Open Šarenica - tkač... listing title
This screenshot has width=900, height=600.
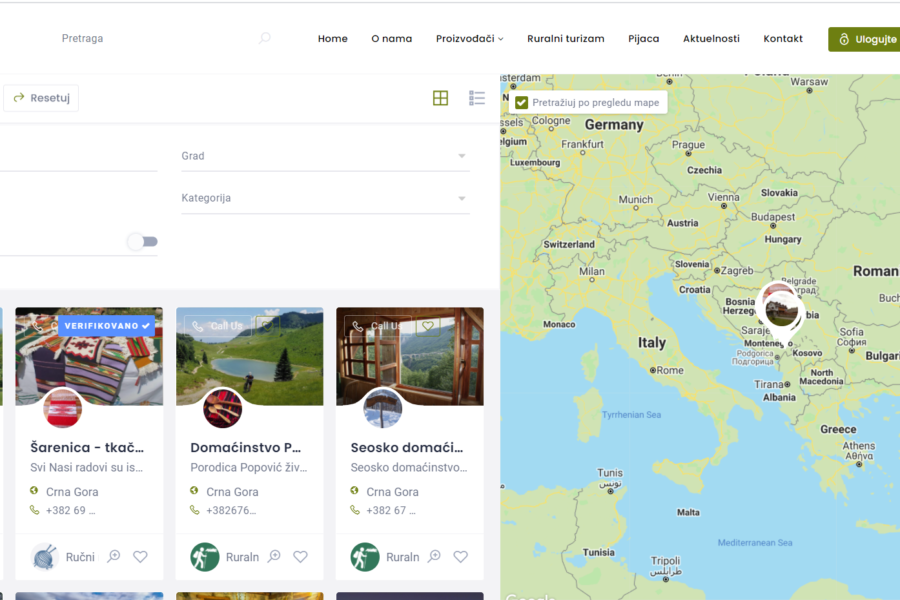(87, 447)
